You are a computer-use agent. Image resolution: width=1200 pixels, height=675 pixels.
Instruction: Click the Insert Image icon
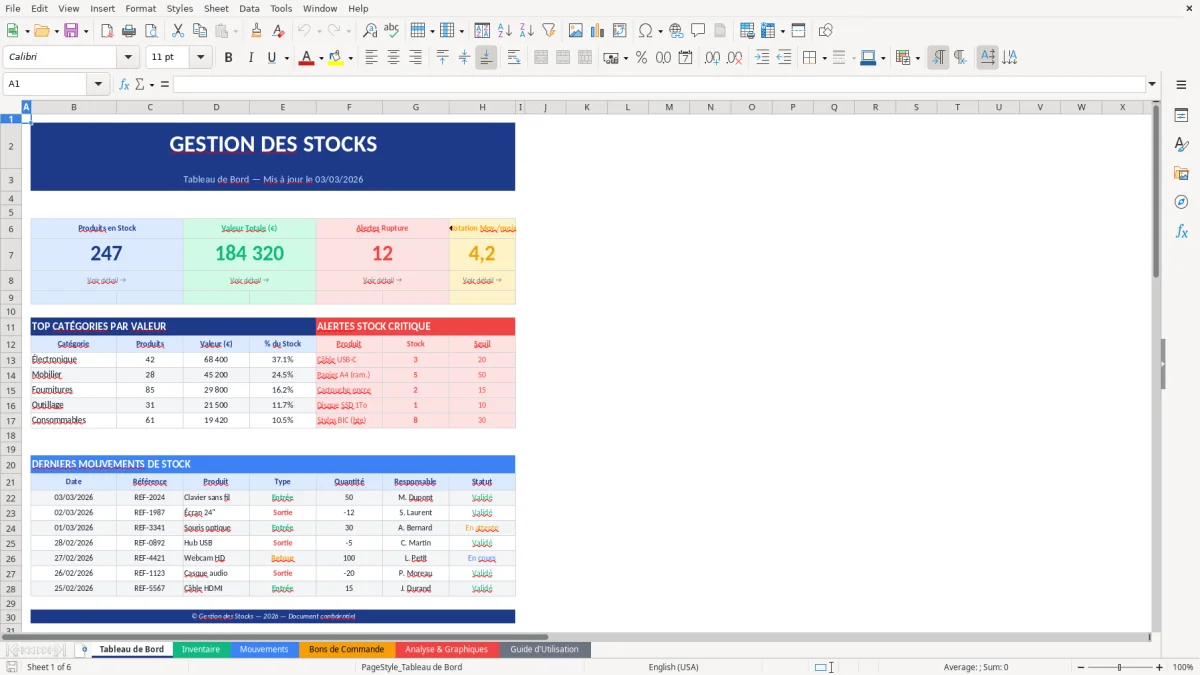click(576, 30)
